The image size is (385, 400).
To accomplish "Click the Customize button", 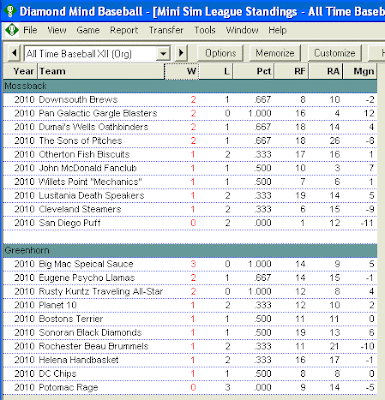I will [334, 53].
